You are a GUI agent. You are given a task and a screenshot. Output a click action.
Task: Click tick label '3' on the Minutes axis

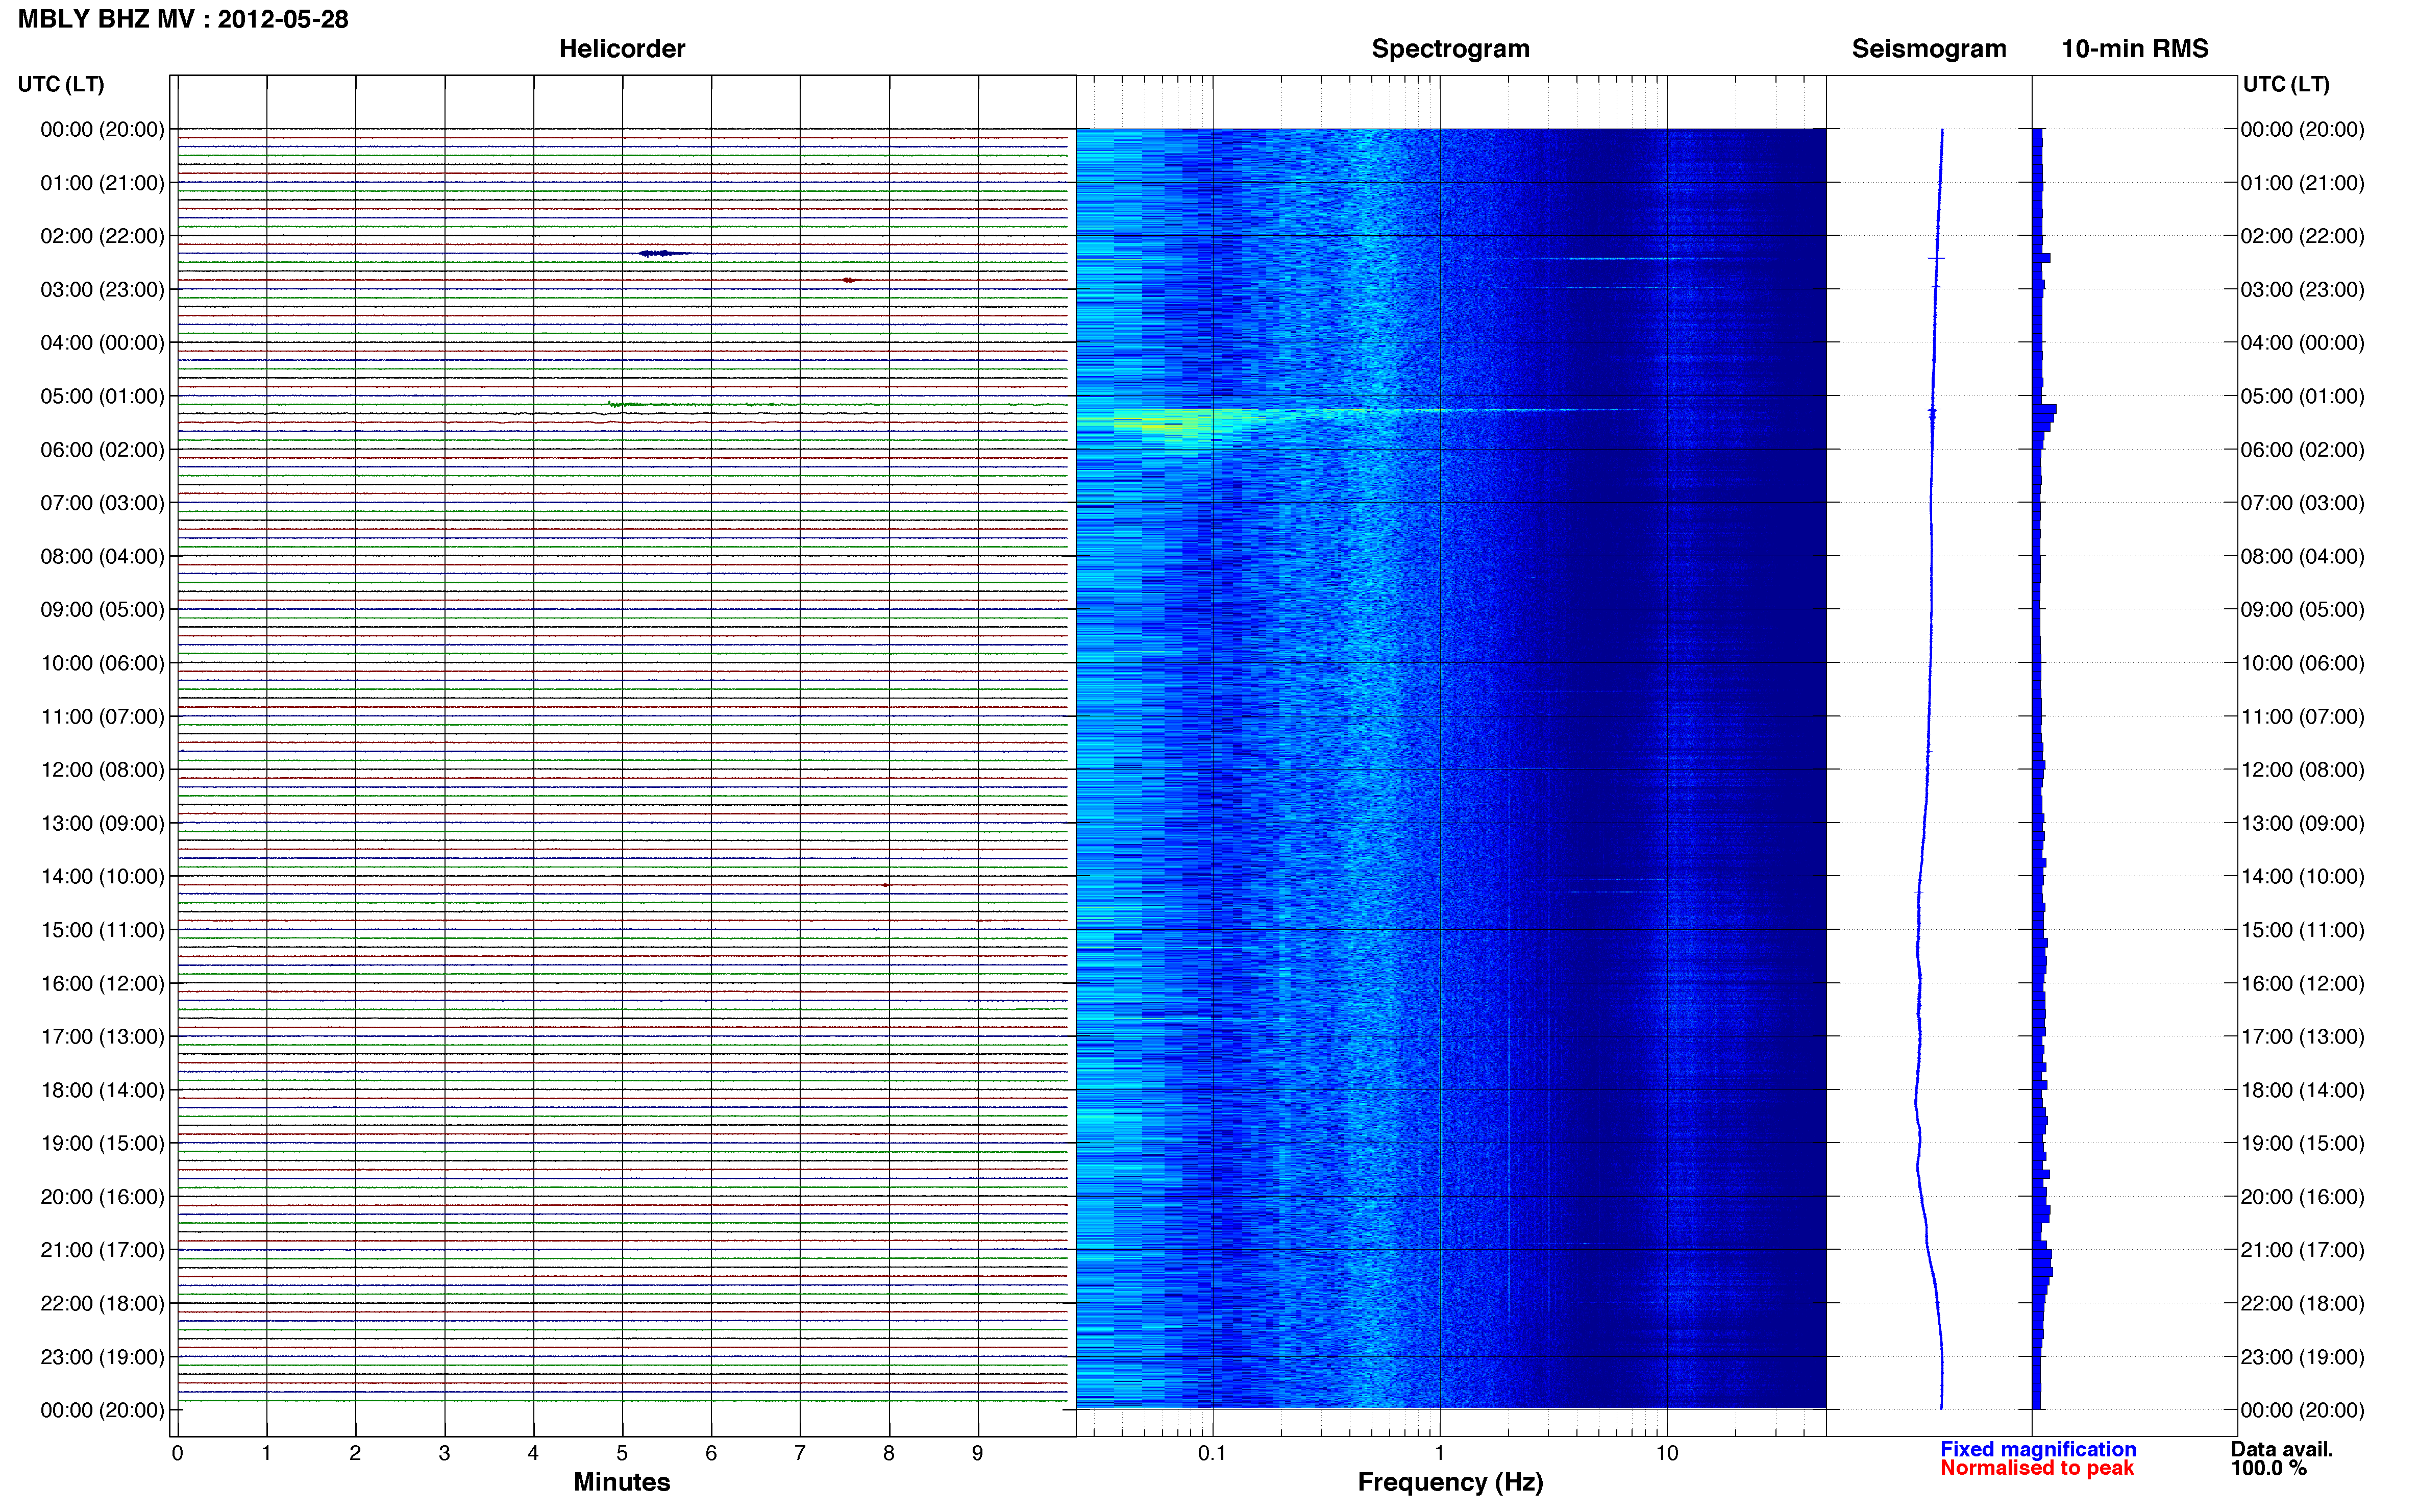coord(444,1453)
